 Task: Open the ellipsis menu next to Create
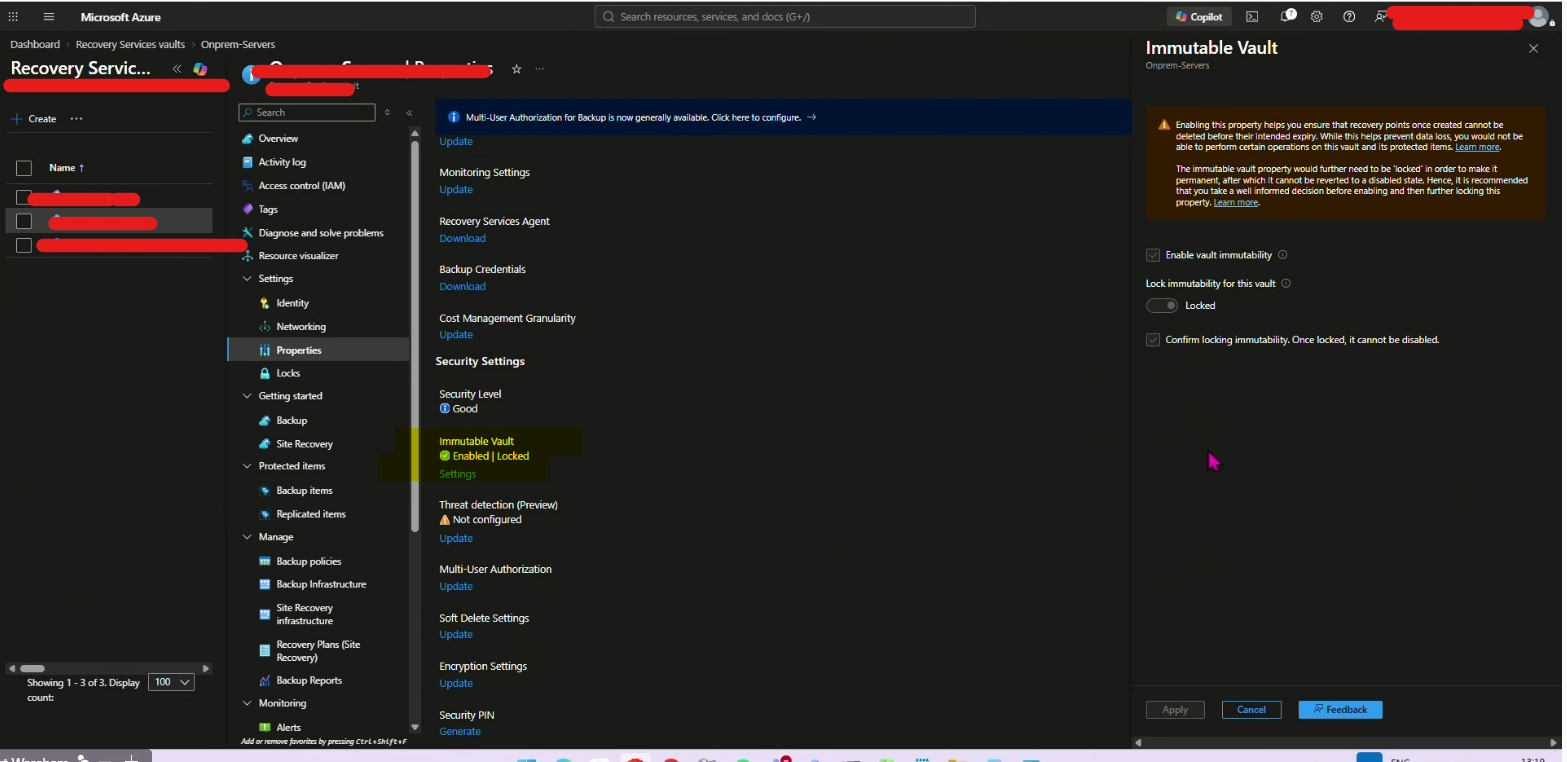(76, 119)
